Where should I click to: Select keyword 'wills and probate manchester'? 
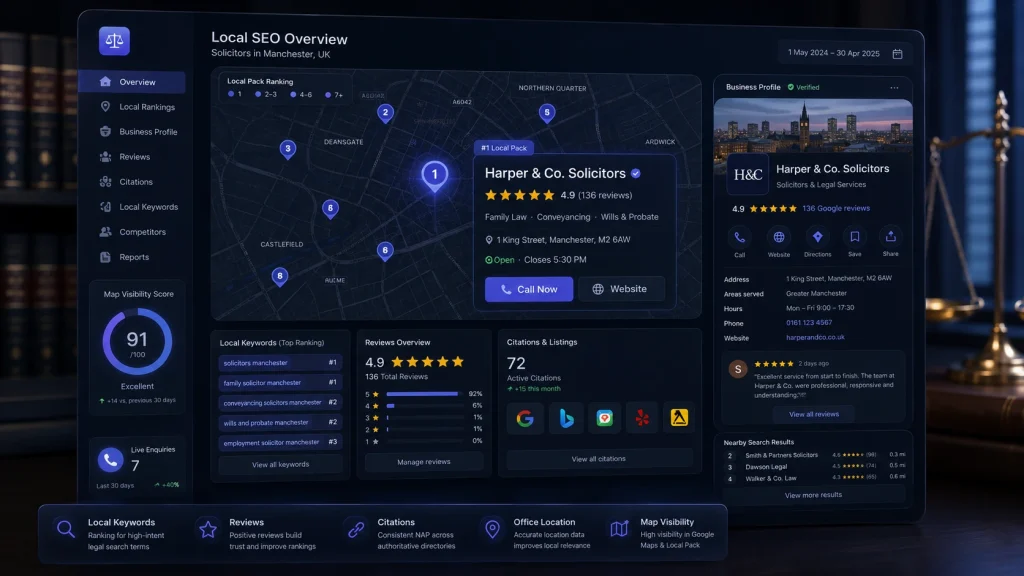coord(280,423)
